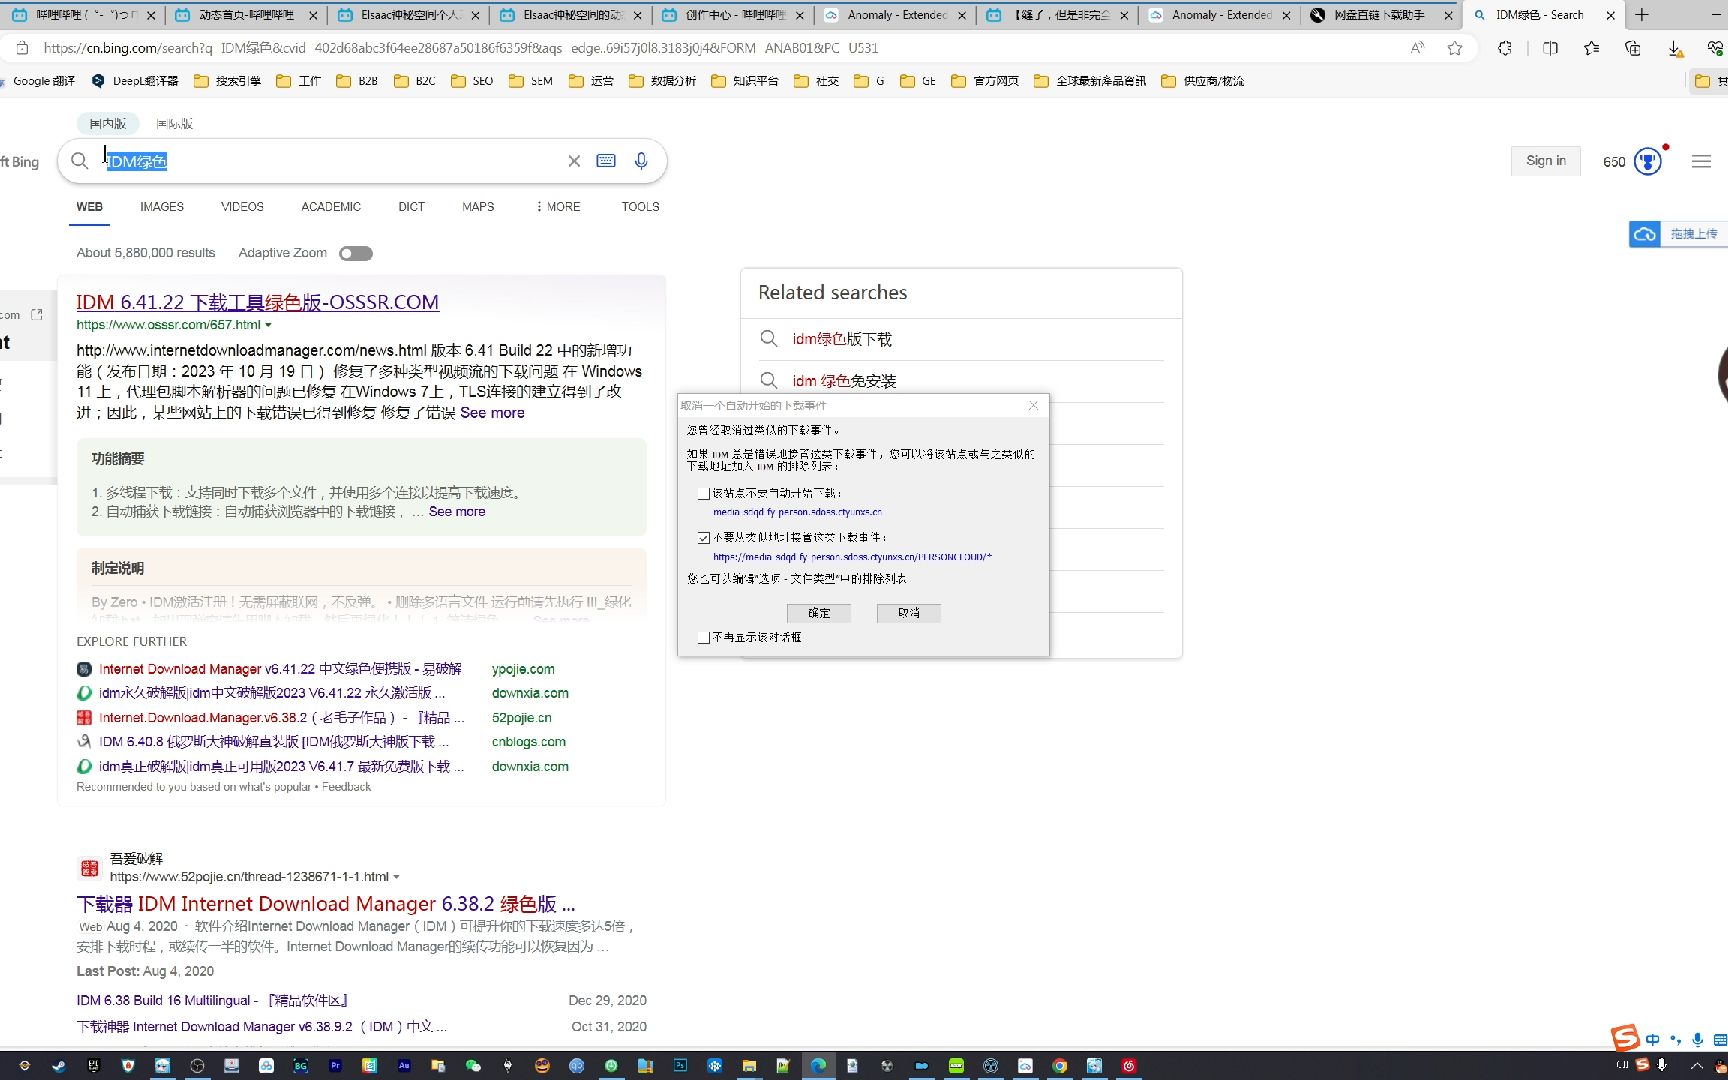Open Downloads icon with warning badge
Screen dimensions: 1728x1080
tap(1675, 48)
